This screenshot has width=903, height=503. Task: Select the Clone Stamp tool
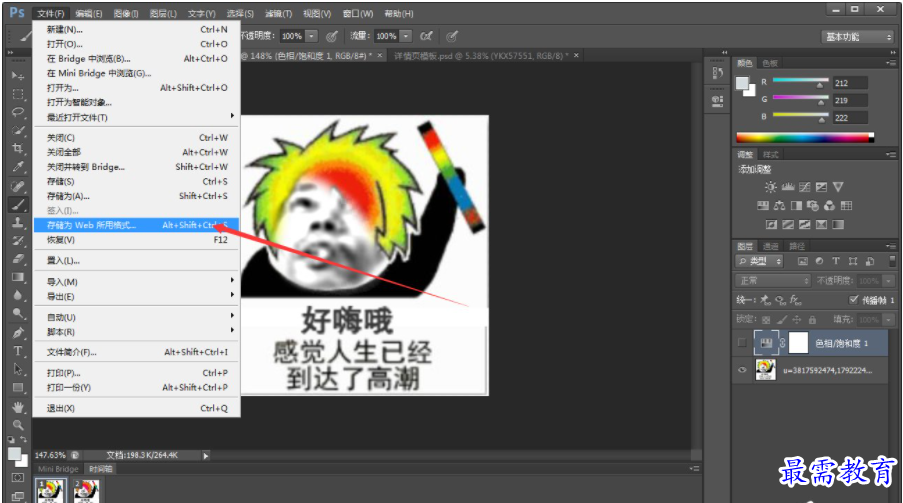(x=18, y=222)
